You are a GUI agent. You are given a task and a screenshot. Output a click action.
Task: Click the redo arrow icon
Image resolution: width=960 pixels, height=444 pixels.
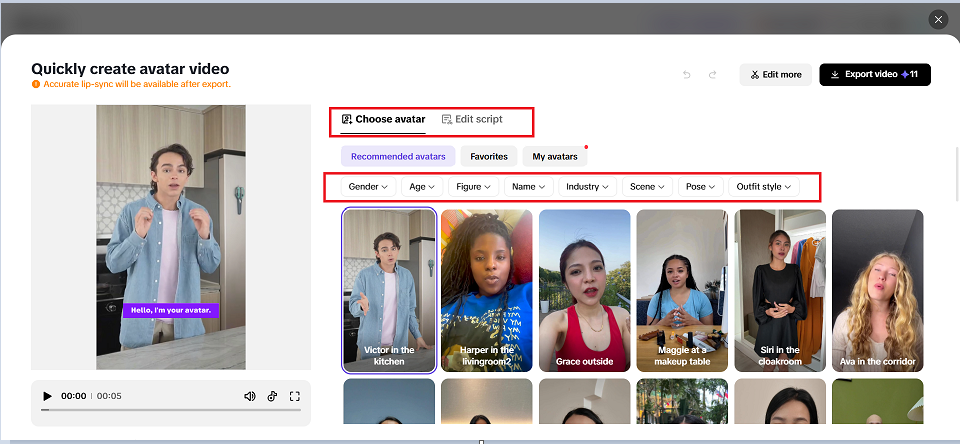(712, 75)
